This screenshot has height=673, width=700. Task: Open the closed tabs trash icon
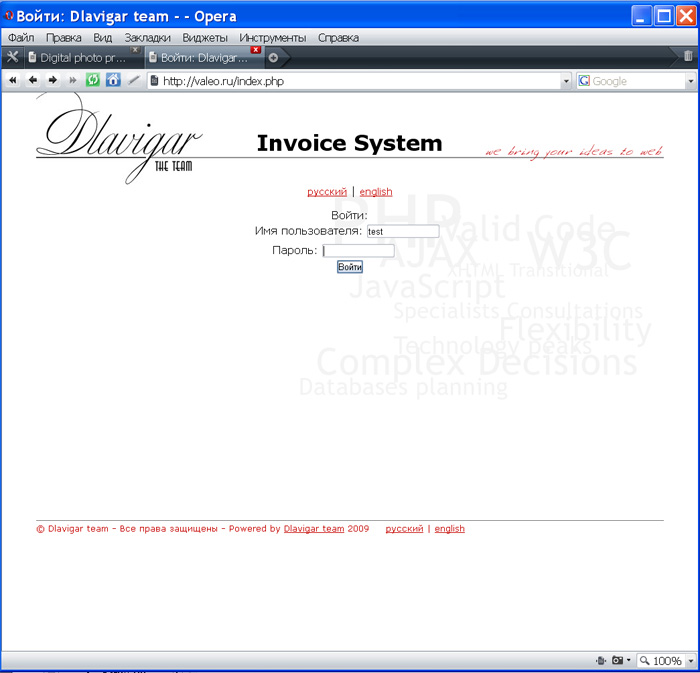point(688,56)
